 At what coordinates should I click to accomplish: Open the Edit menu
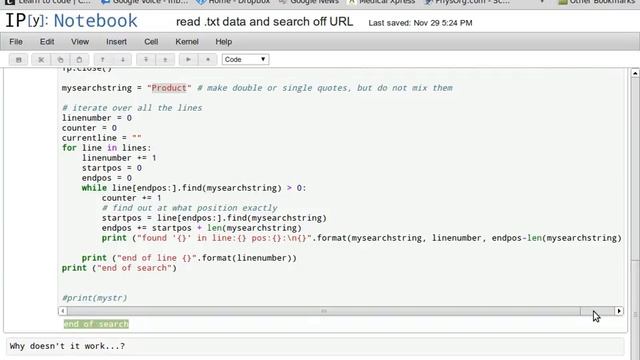tap(47, 42)
